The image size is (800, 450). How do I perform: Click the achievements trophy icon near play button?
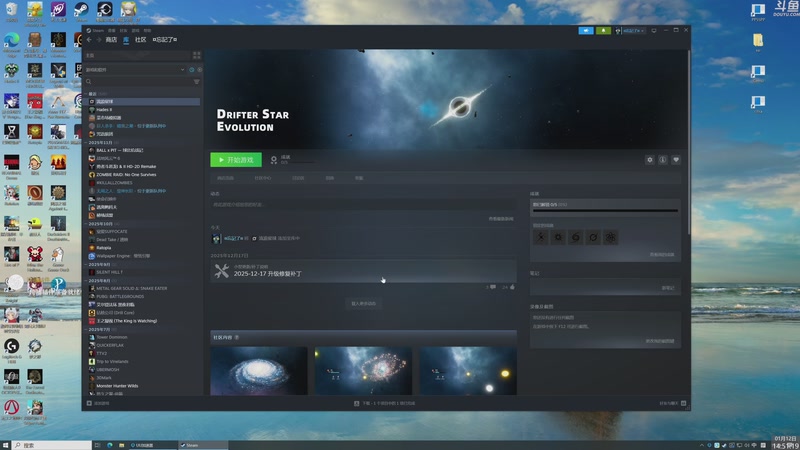[x=273, y=160]
